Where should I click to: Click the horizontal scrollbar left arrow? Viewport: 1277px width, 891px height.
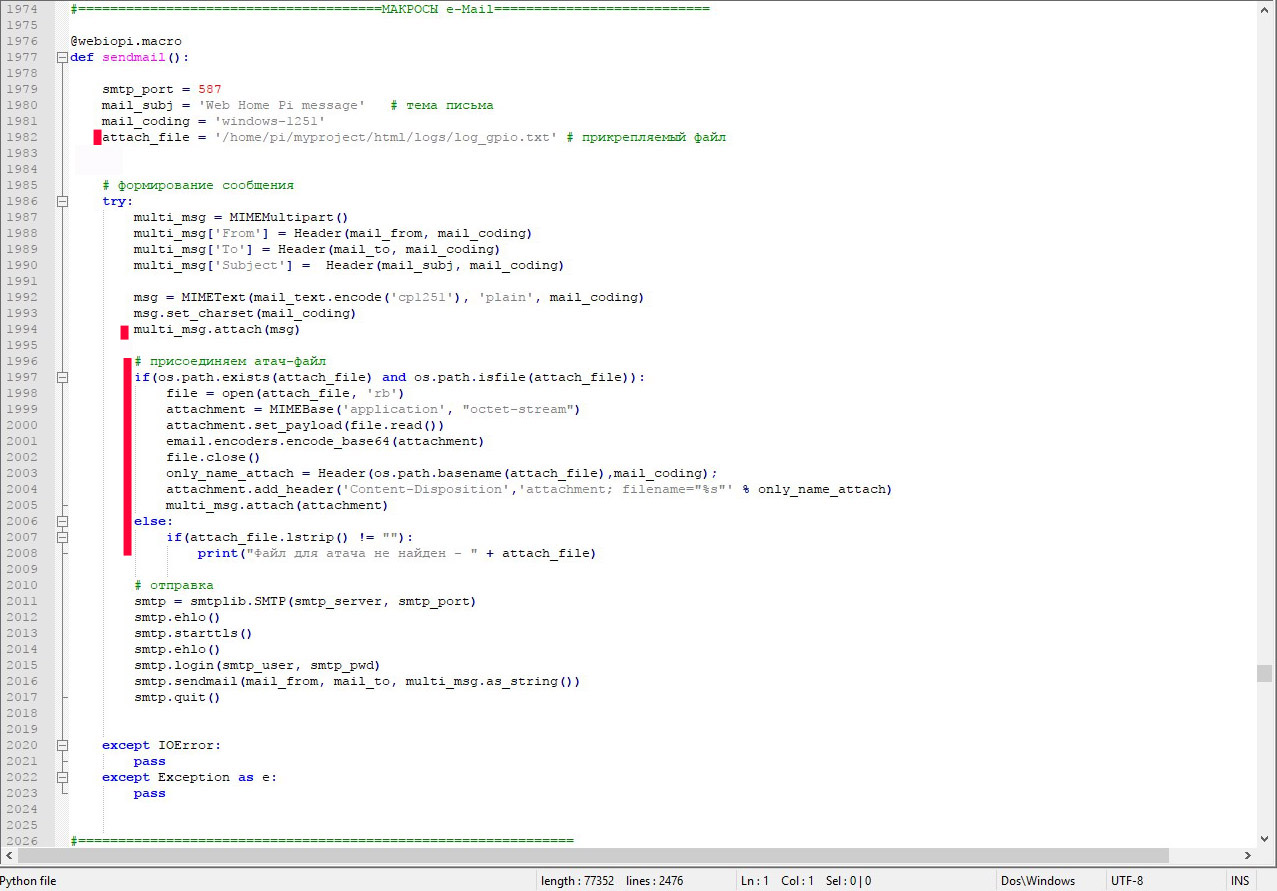[9, 856]
